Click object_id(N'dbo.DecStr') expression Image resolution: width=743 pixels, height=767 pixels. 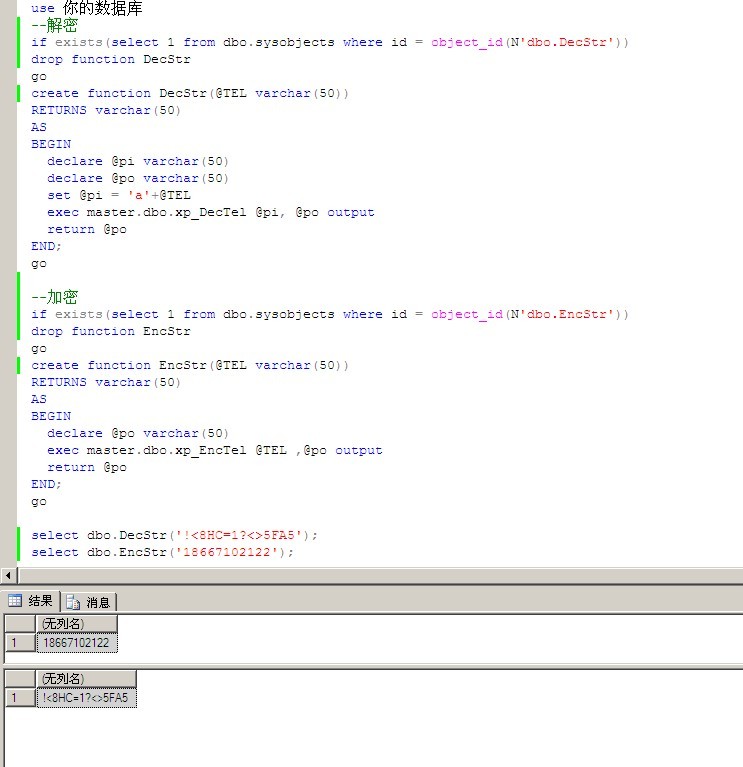coord(529,43)
